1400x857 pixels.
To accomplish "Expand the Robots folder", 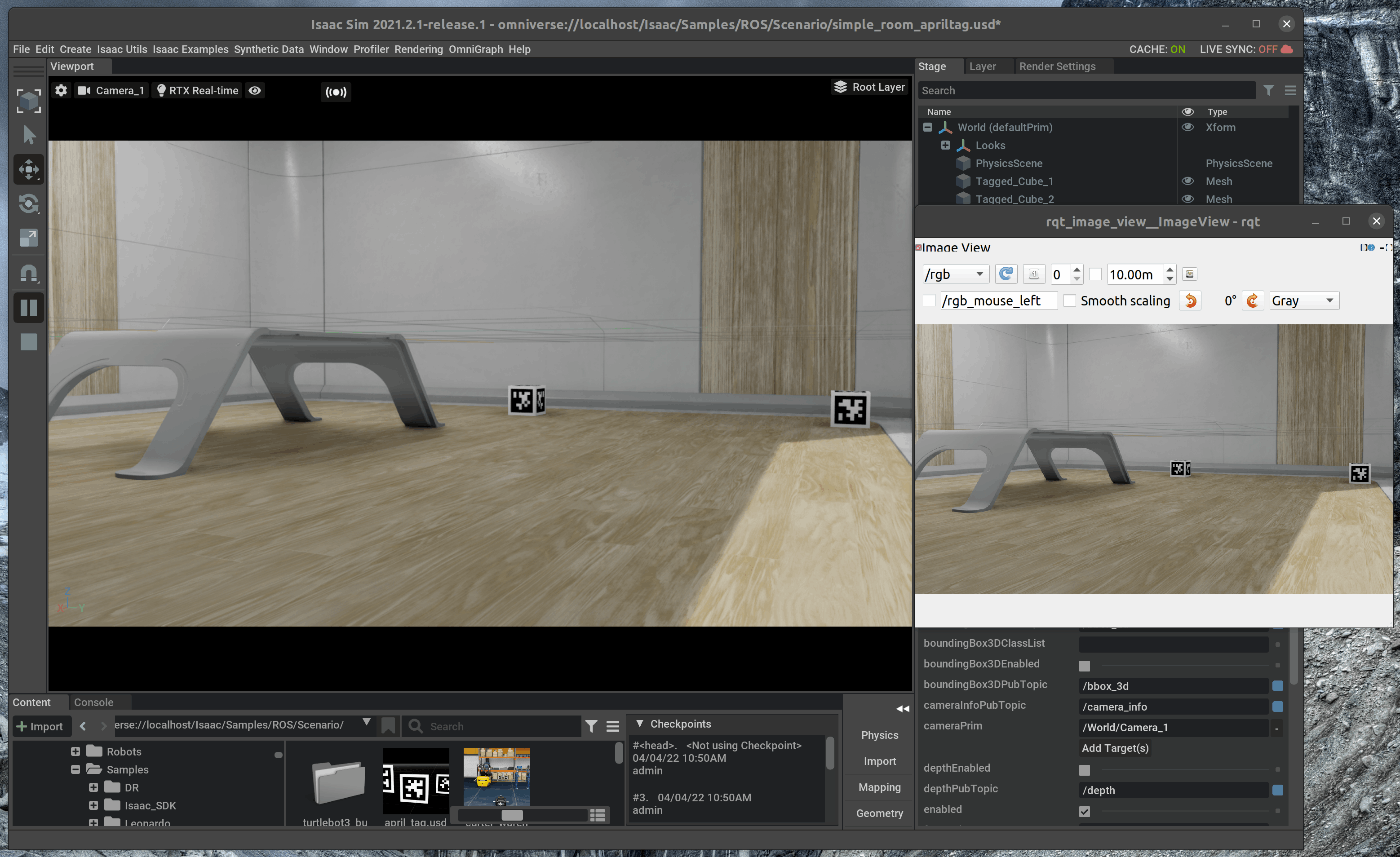I will (75, 751).
